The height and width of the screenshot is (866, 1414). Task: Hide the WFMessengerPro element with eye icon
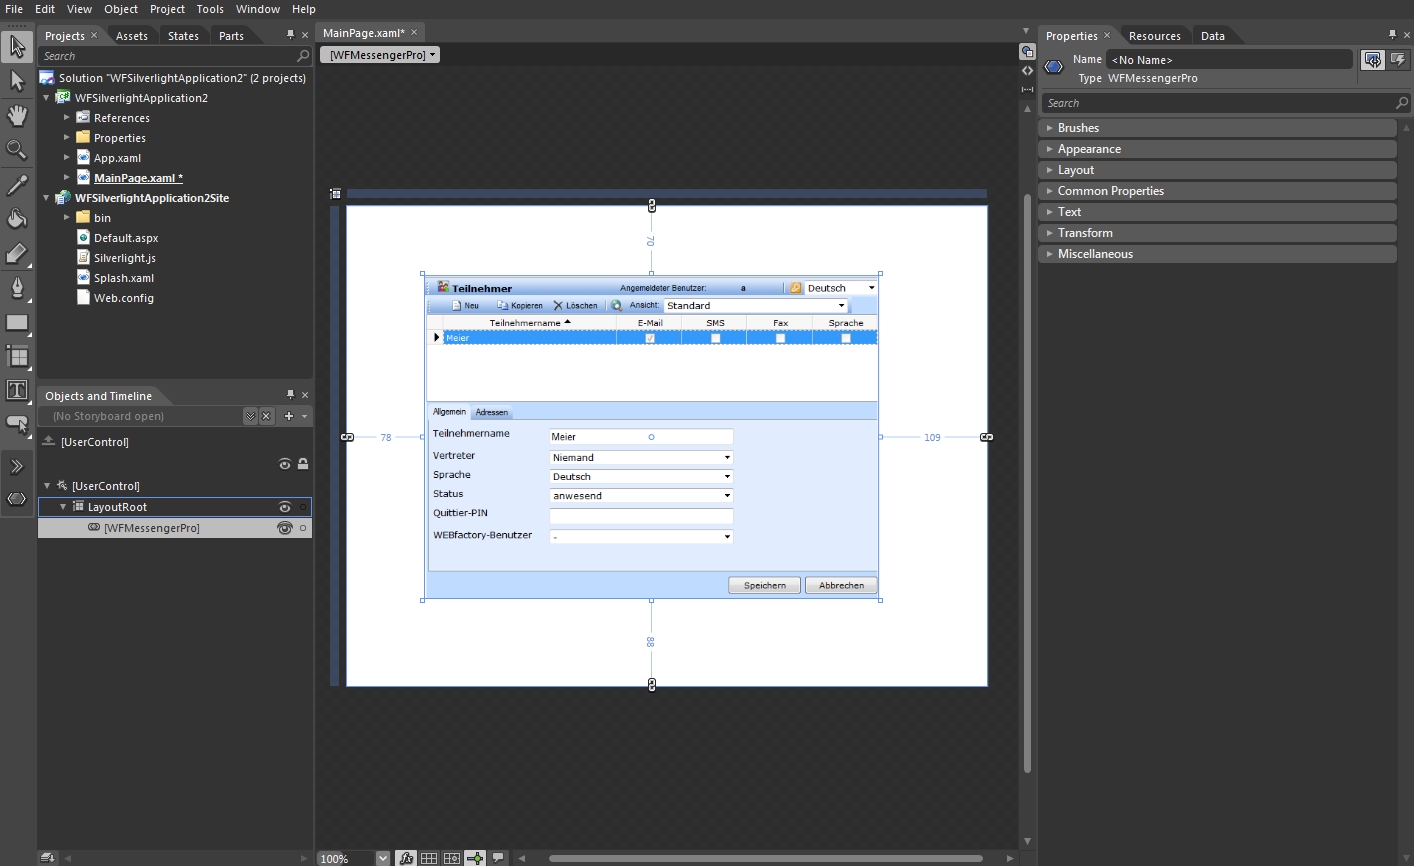coord(285,528)
